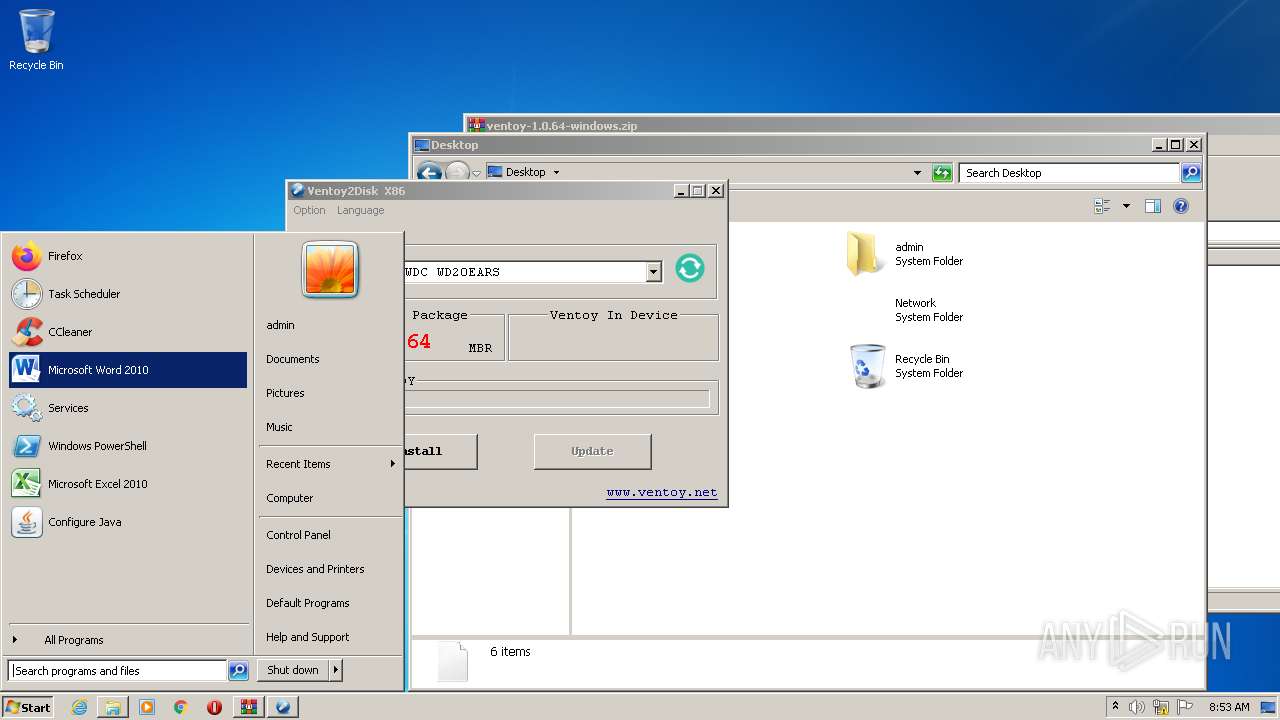This screenshot has height=720, width=1280.
Task: Open Configure Java from the Start menu
Action: click(128, 522)
